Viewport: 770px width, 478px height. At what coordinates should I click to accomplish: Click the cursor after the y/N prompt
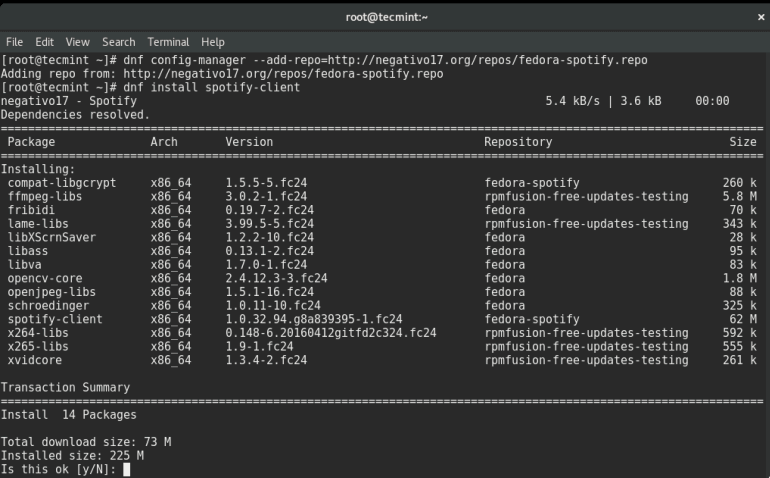click(127, 469)
